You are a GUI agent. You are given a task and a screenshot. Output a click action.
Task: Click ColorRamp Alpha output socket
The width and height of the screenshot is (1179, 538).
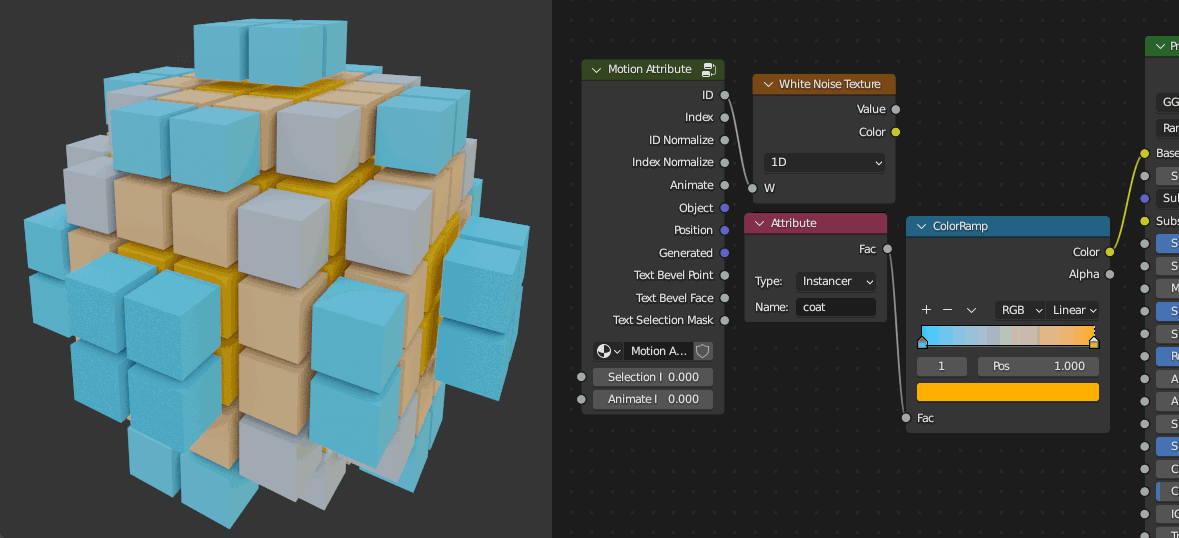tap(1110, 275)
